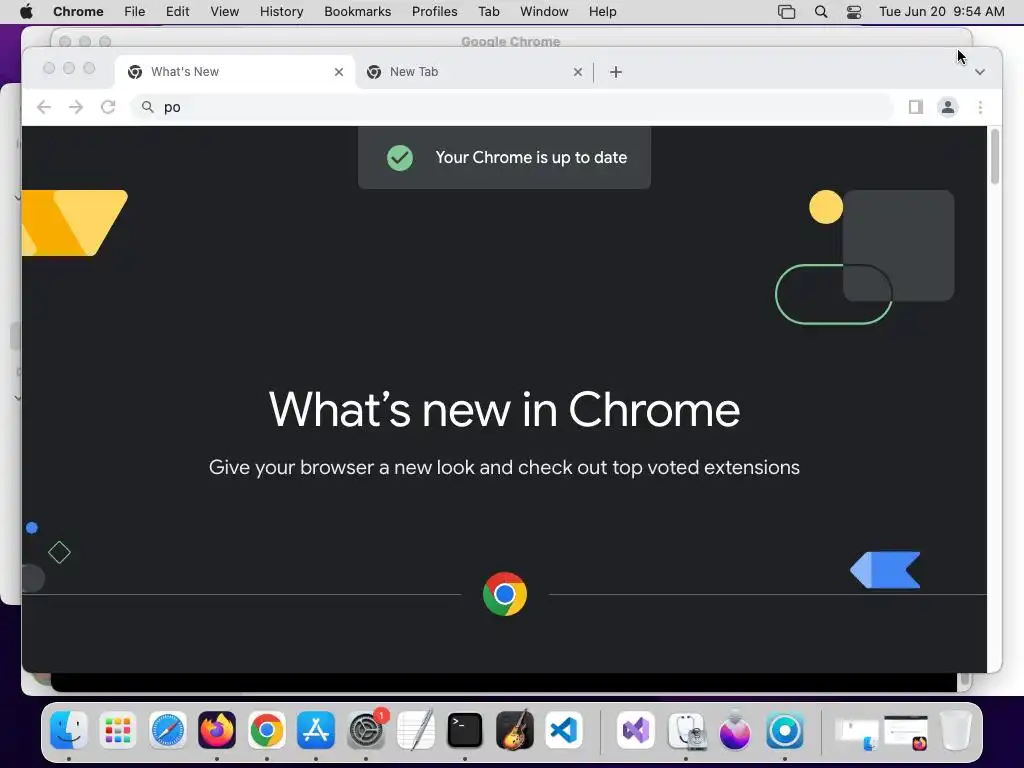Launch Visual Studio Code from the Dock
This screenshot has width=1024, height=768.
[x=564, y=730]
